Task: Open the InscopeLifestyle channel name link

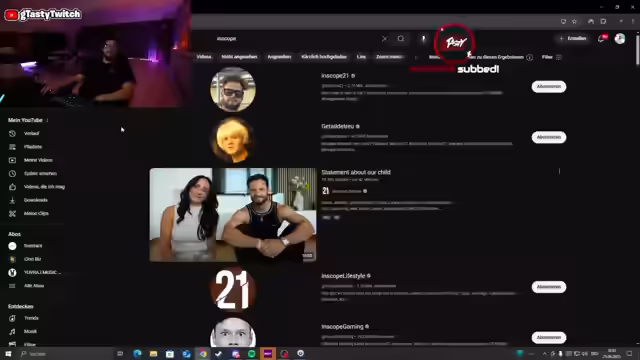Action: pos(343,276)
